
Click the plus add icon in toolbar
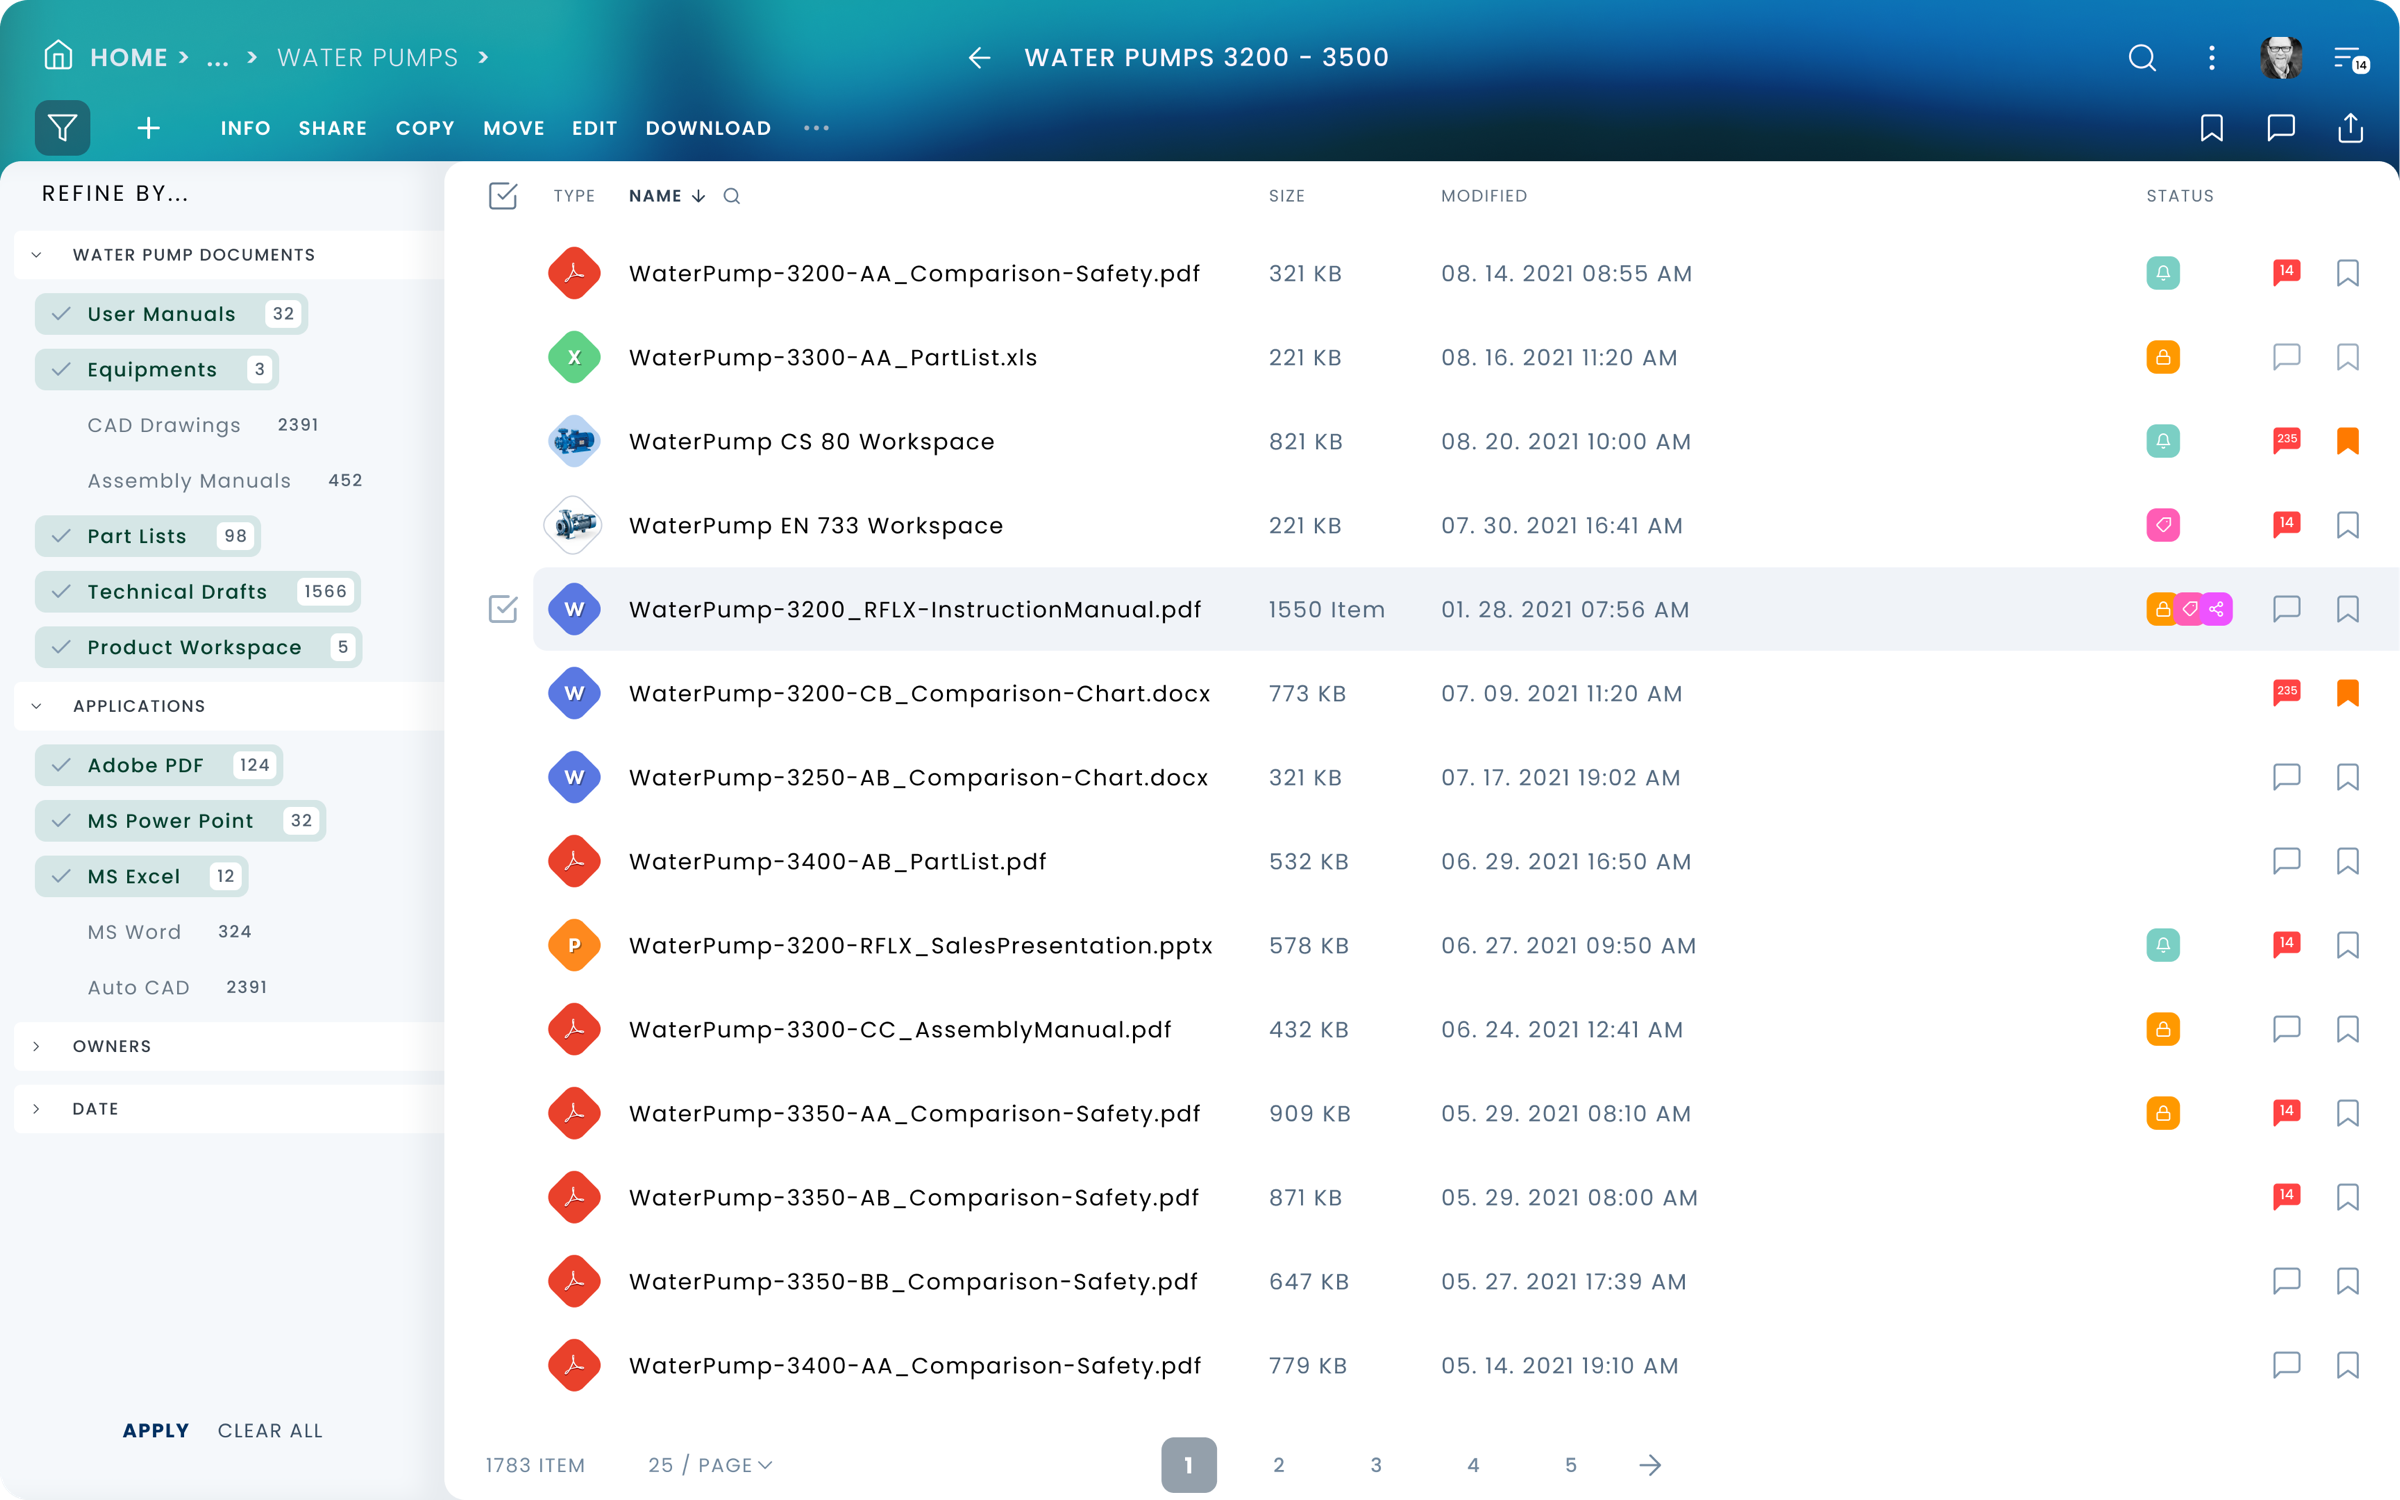pos(148,128)
